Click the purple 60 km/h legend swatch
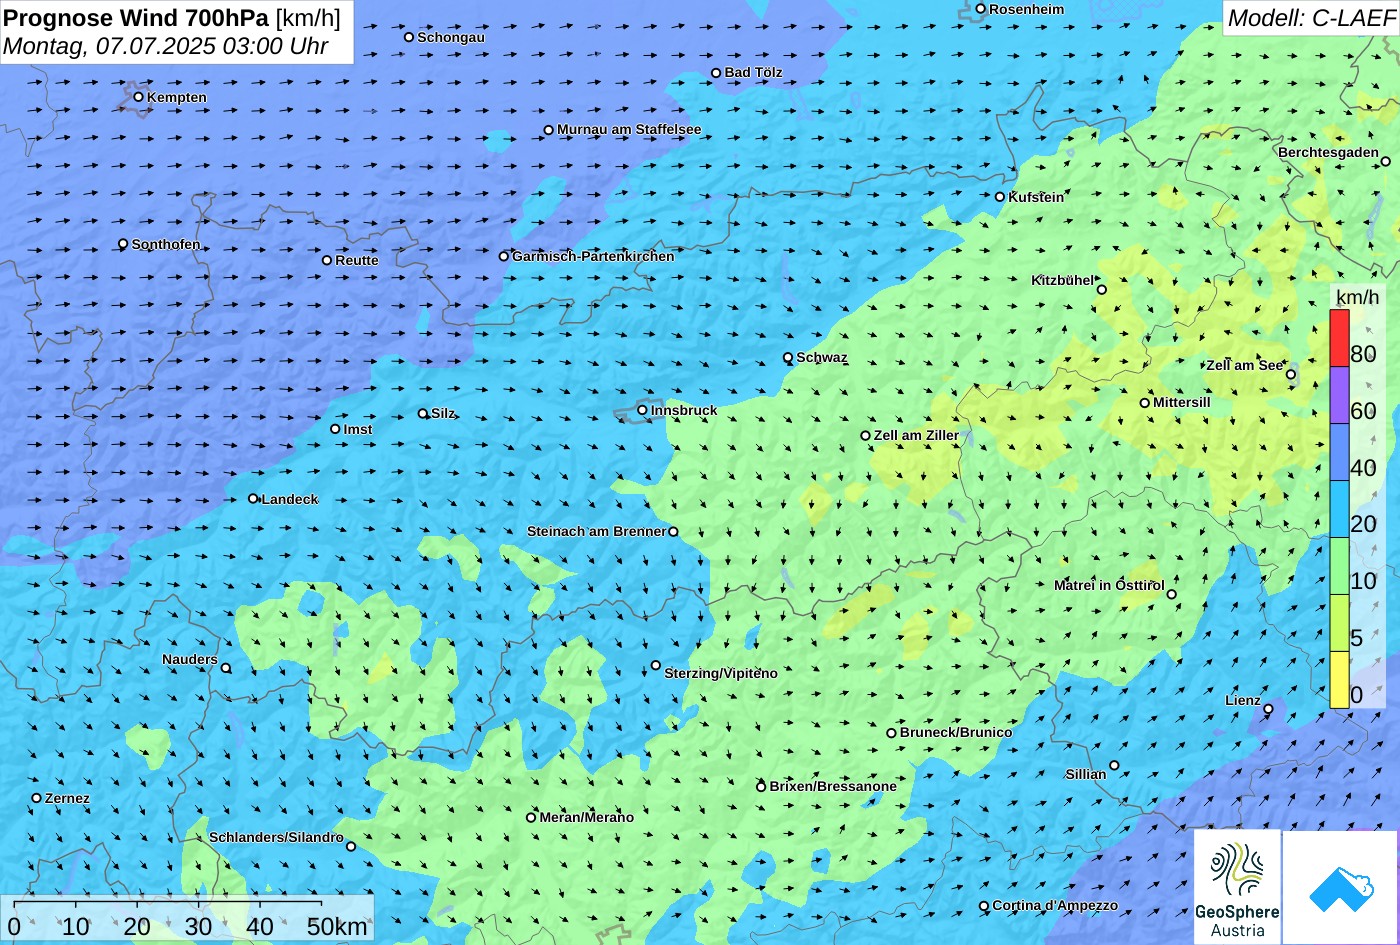 1339,395
